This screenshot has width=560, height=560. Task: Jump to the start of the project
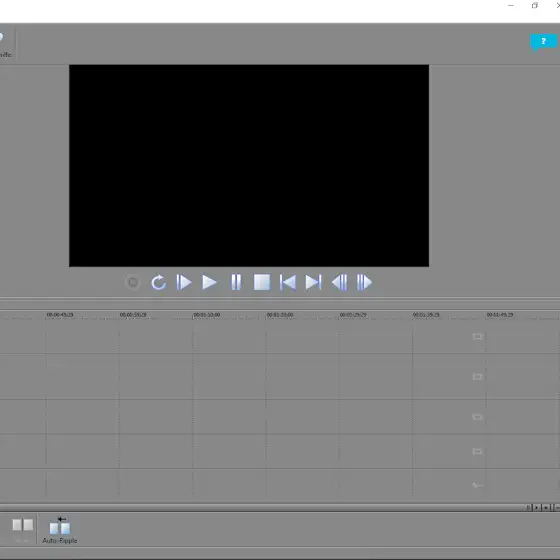coord(288,282)
